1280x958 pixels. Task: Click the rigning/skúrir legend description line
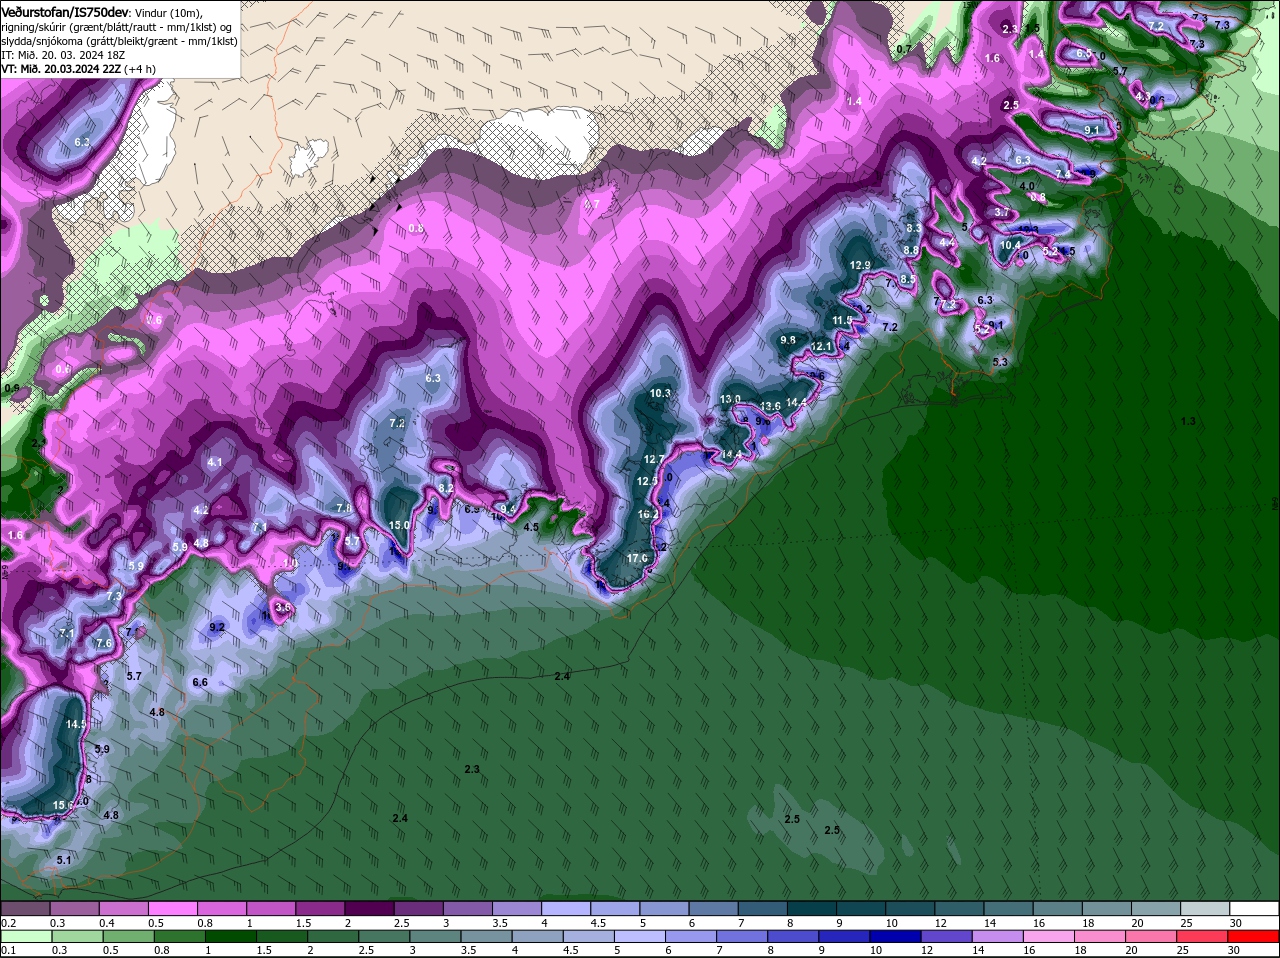(x=119, y=26)
